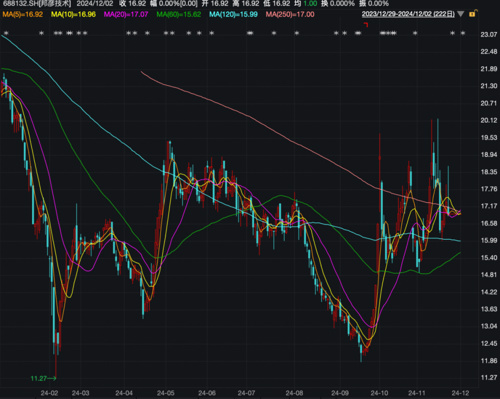Click the 24-10 date axis label

click(x=379, y=393)
